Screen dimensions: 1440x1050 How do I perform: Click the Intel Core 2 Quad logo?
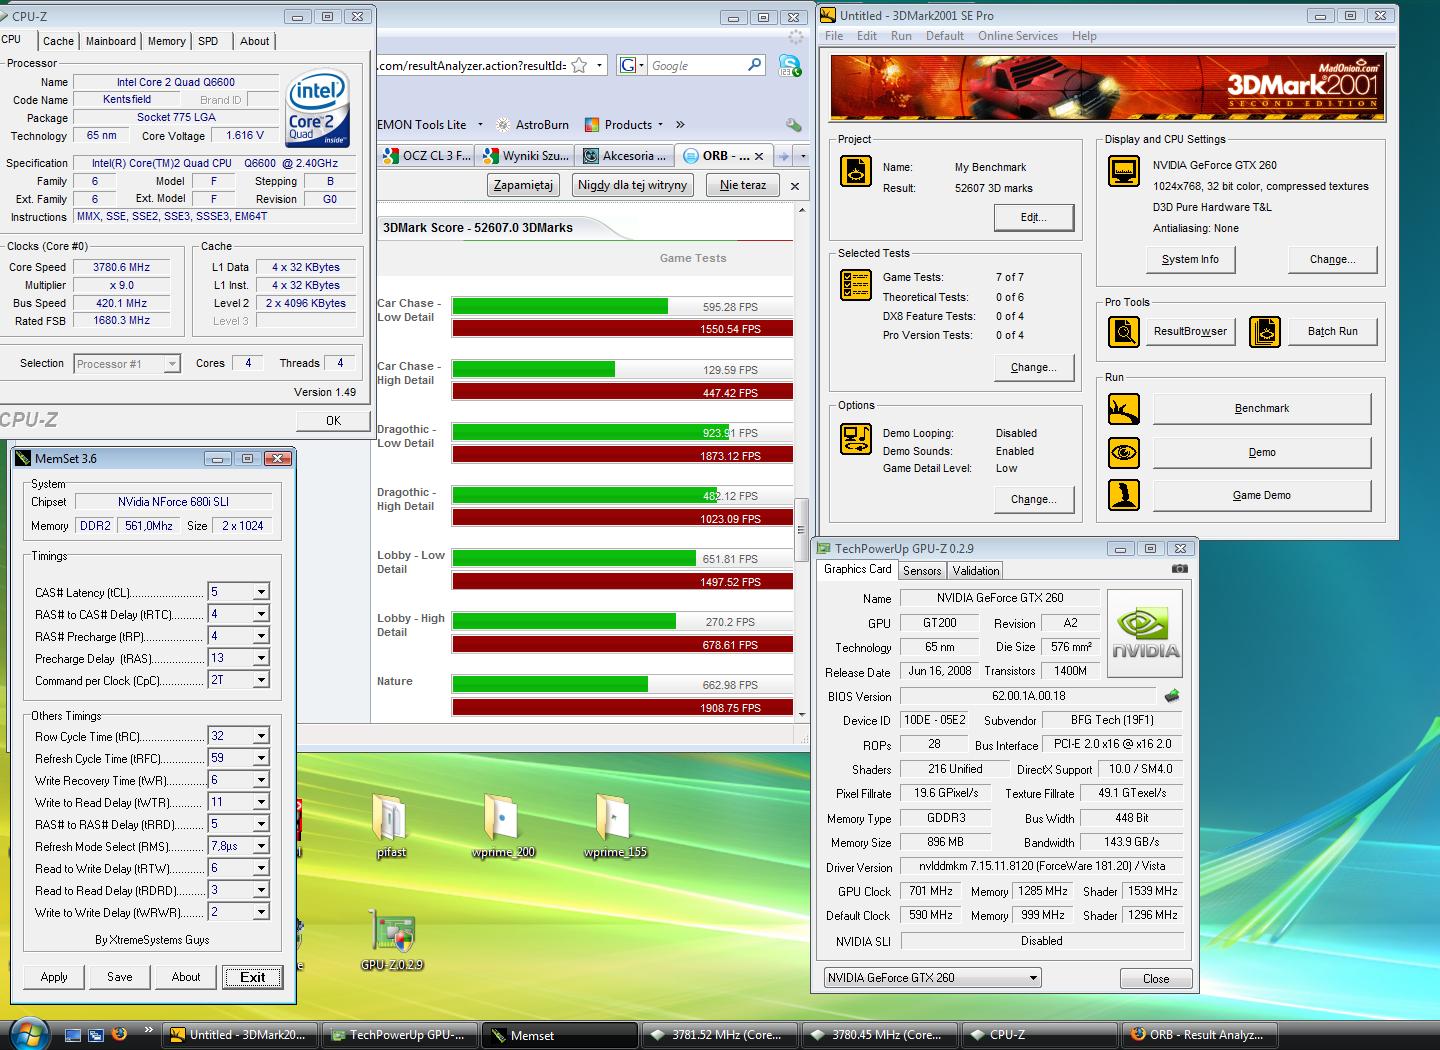tap(317, 108)
